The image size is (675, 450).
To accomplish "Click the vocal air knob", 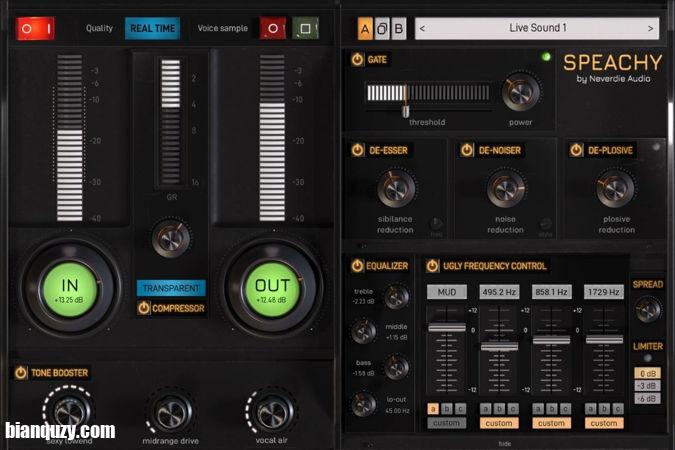I will pyautogui.click(x=272, y=413).
